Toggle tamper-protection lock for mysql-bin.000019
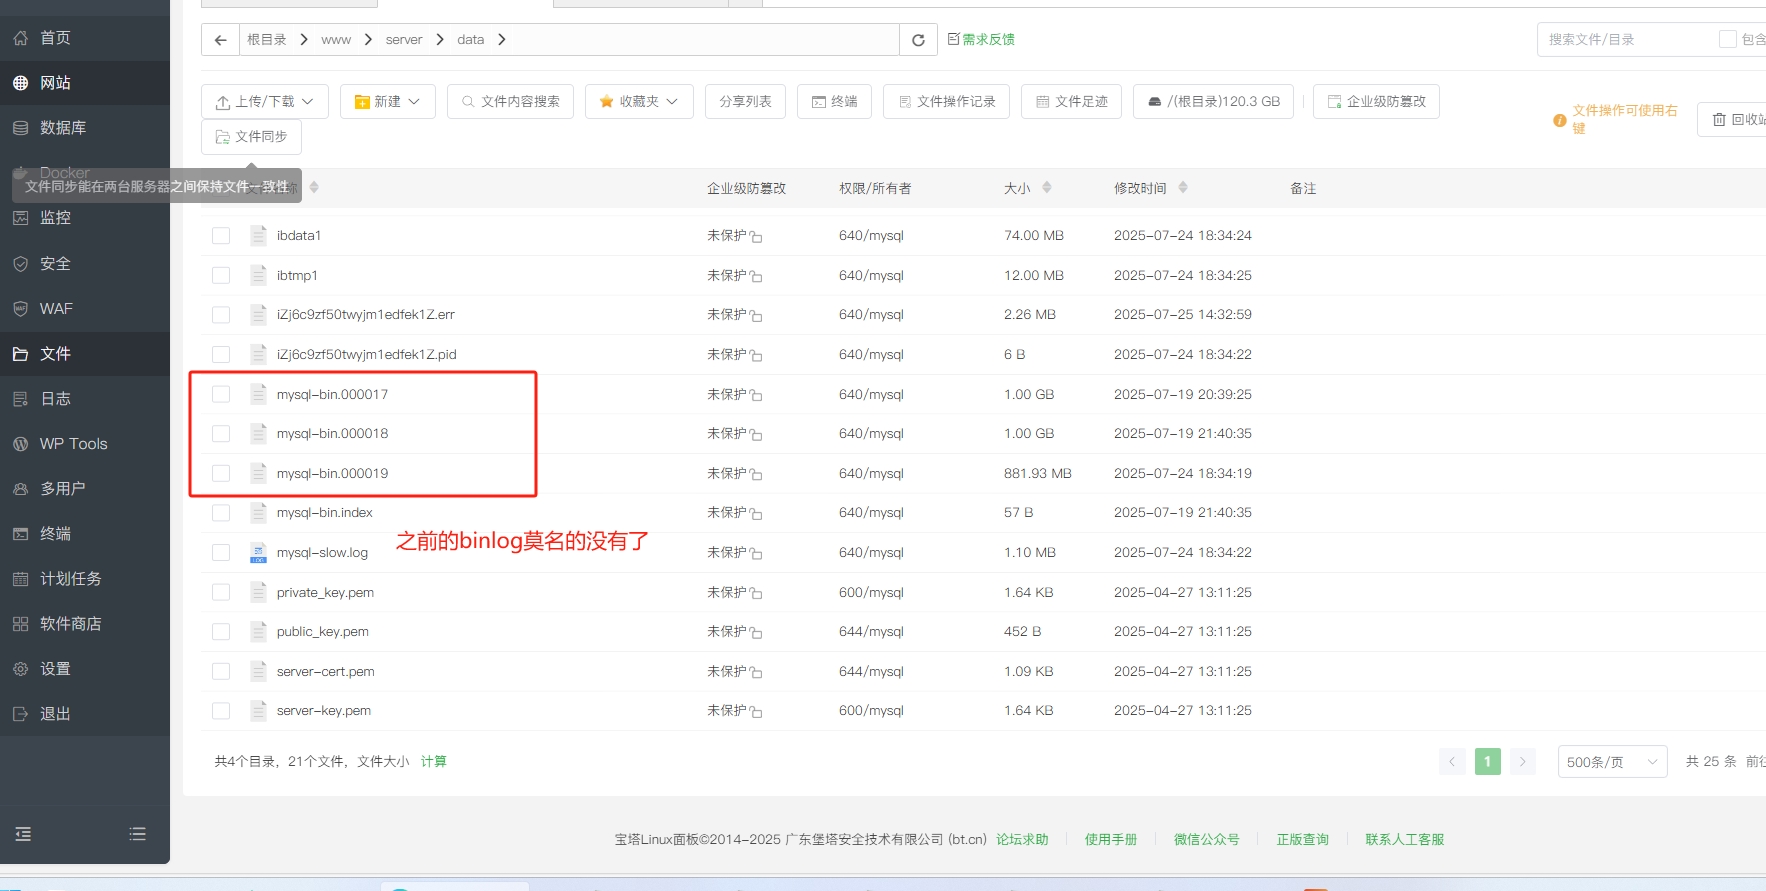The image size is (1766, 891). click(x=756, y=475)
